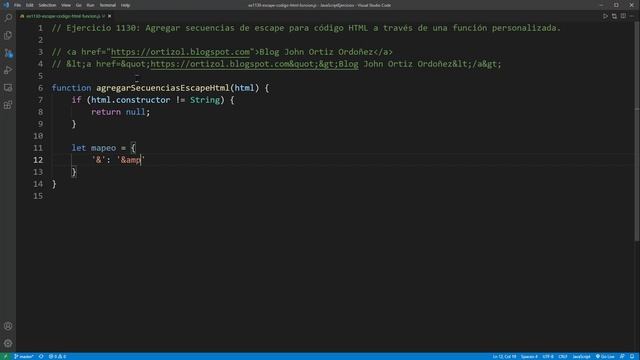The image size is (640, 360).
Task: Open the ortizol.blogspot.com link on line 4
Action: [254, 64]
